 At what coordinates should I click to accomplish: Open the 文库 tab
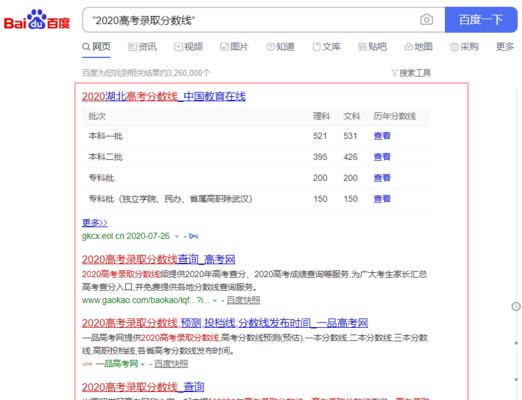(326, 47)
